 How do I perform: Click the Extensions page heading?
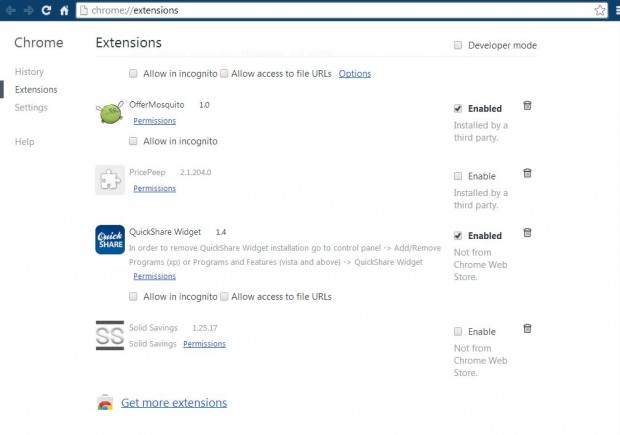point(129,43)
